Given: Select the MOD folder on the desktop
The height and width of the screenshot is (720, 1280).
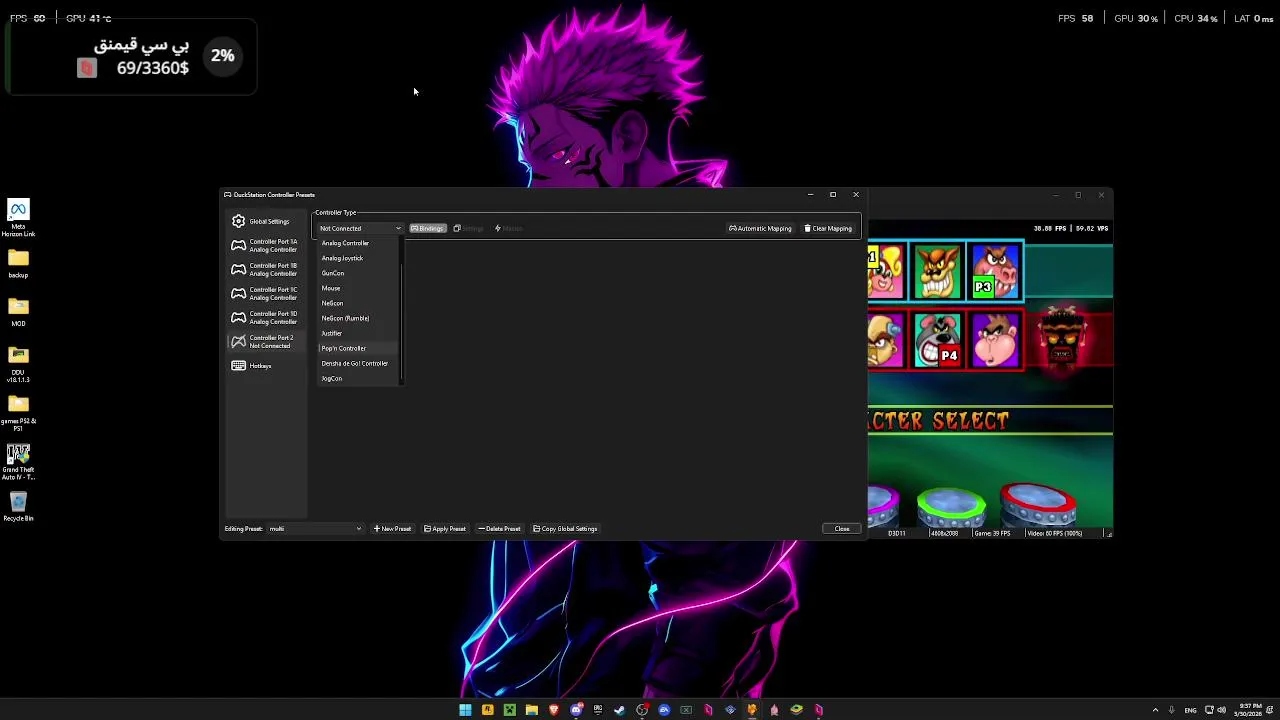Looking at the screenshot, I should pyautogui.click(x=18, y=312).
